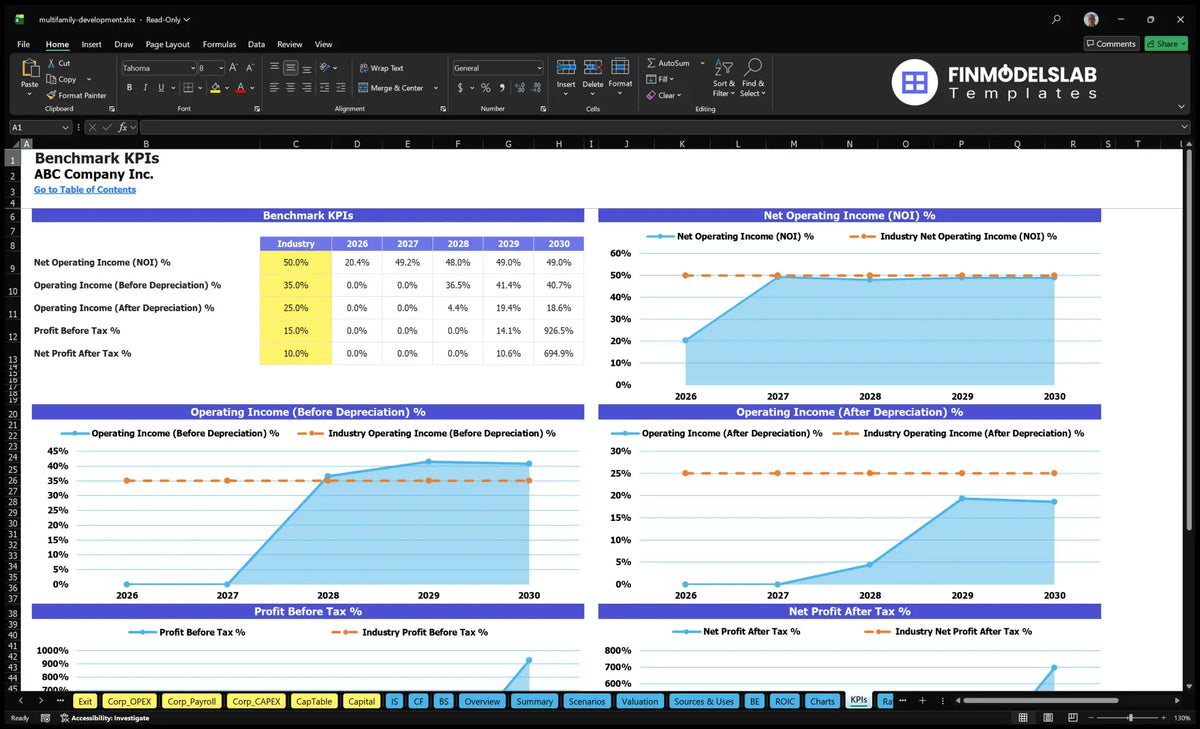
Task: Click inside the formula bar
Action: [664, 127]
